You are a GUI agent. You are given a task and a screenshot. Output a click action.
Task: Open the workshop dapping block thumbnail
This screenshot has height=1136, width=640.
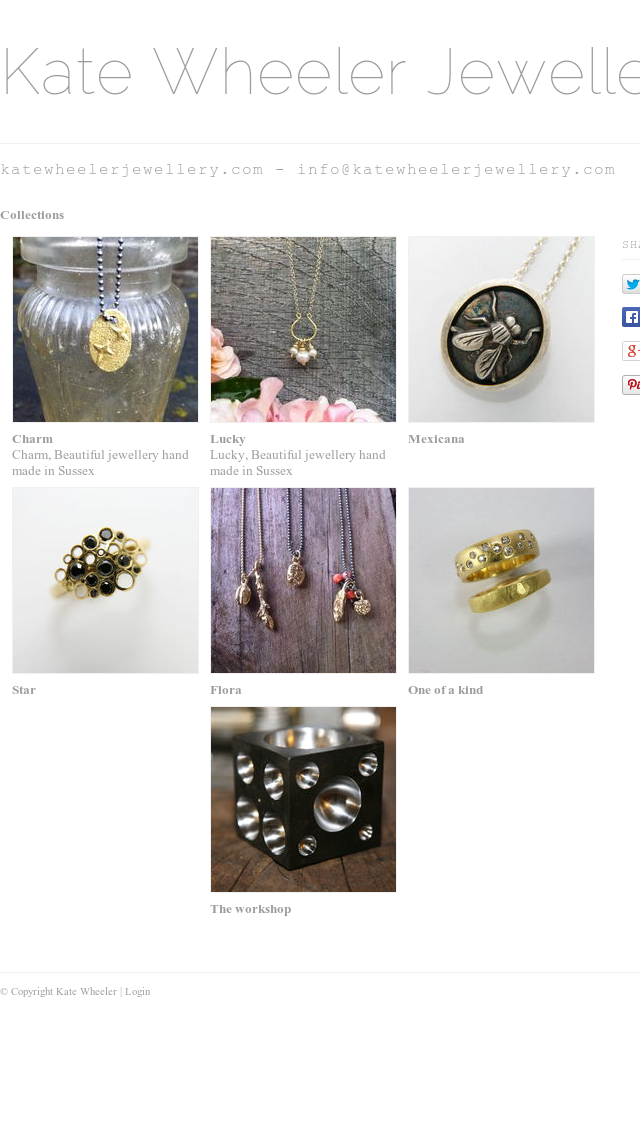(303, 799)
